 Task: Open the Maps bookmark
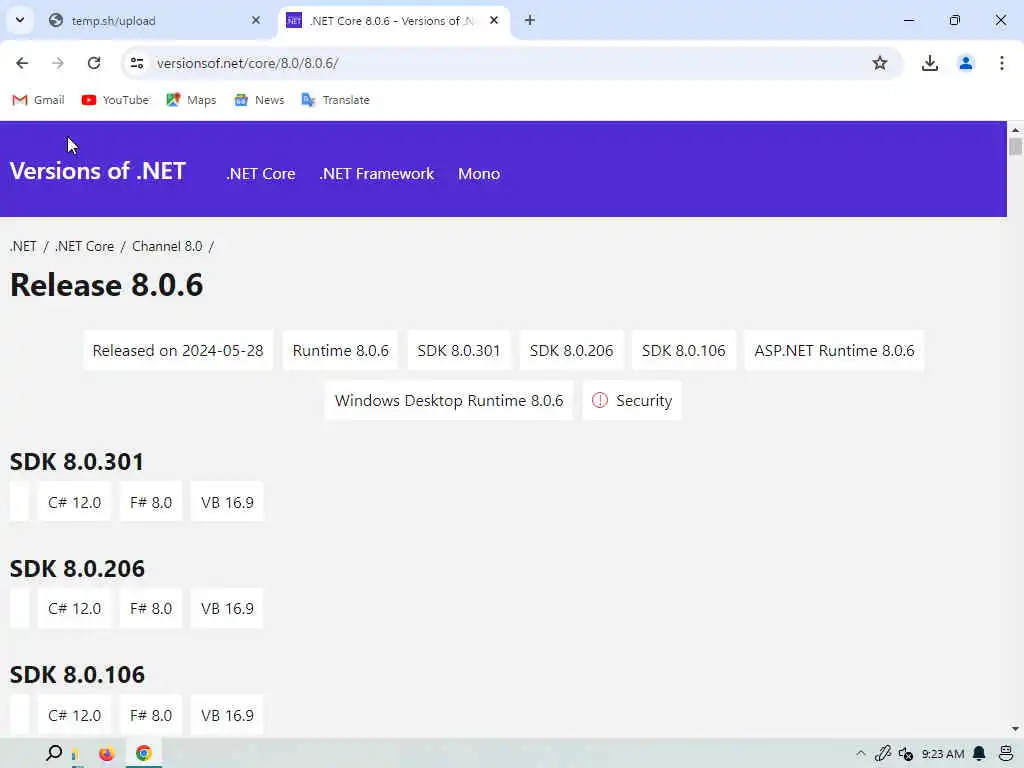[191, 100]
